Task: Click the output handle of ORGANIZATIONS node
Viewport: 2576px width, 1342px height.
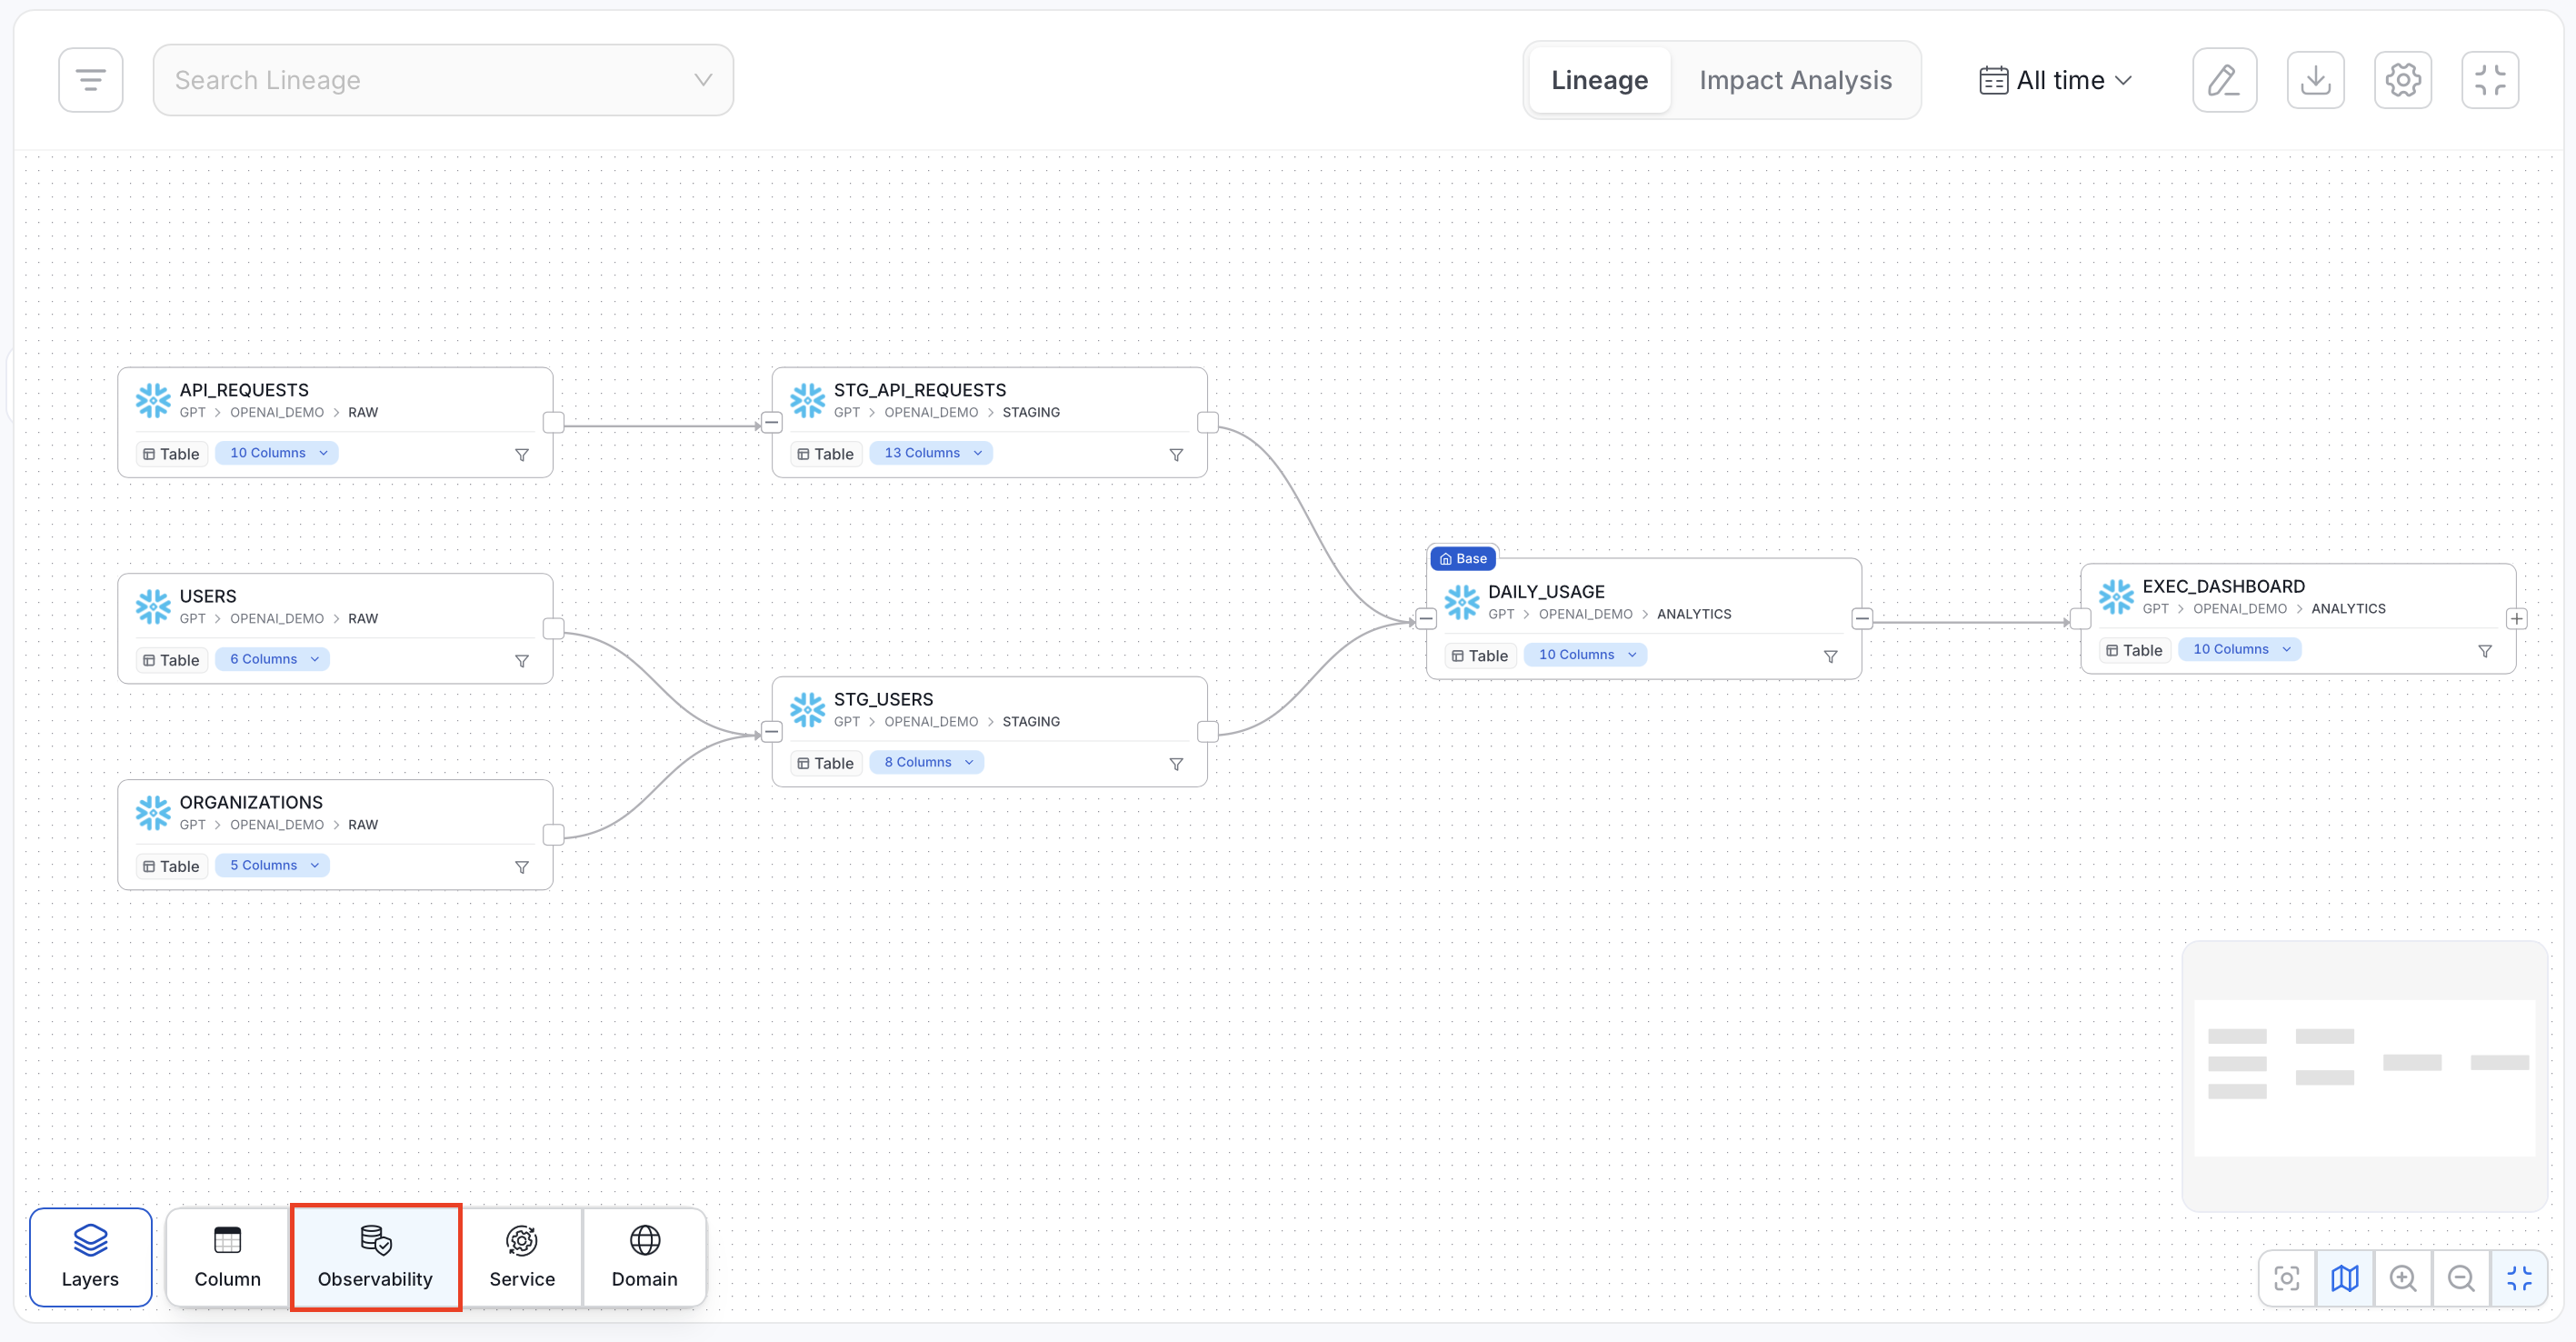Action: pos(553,835)
